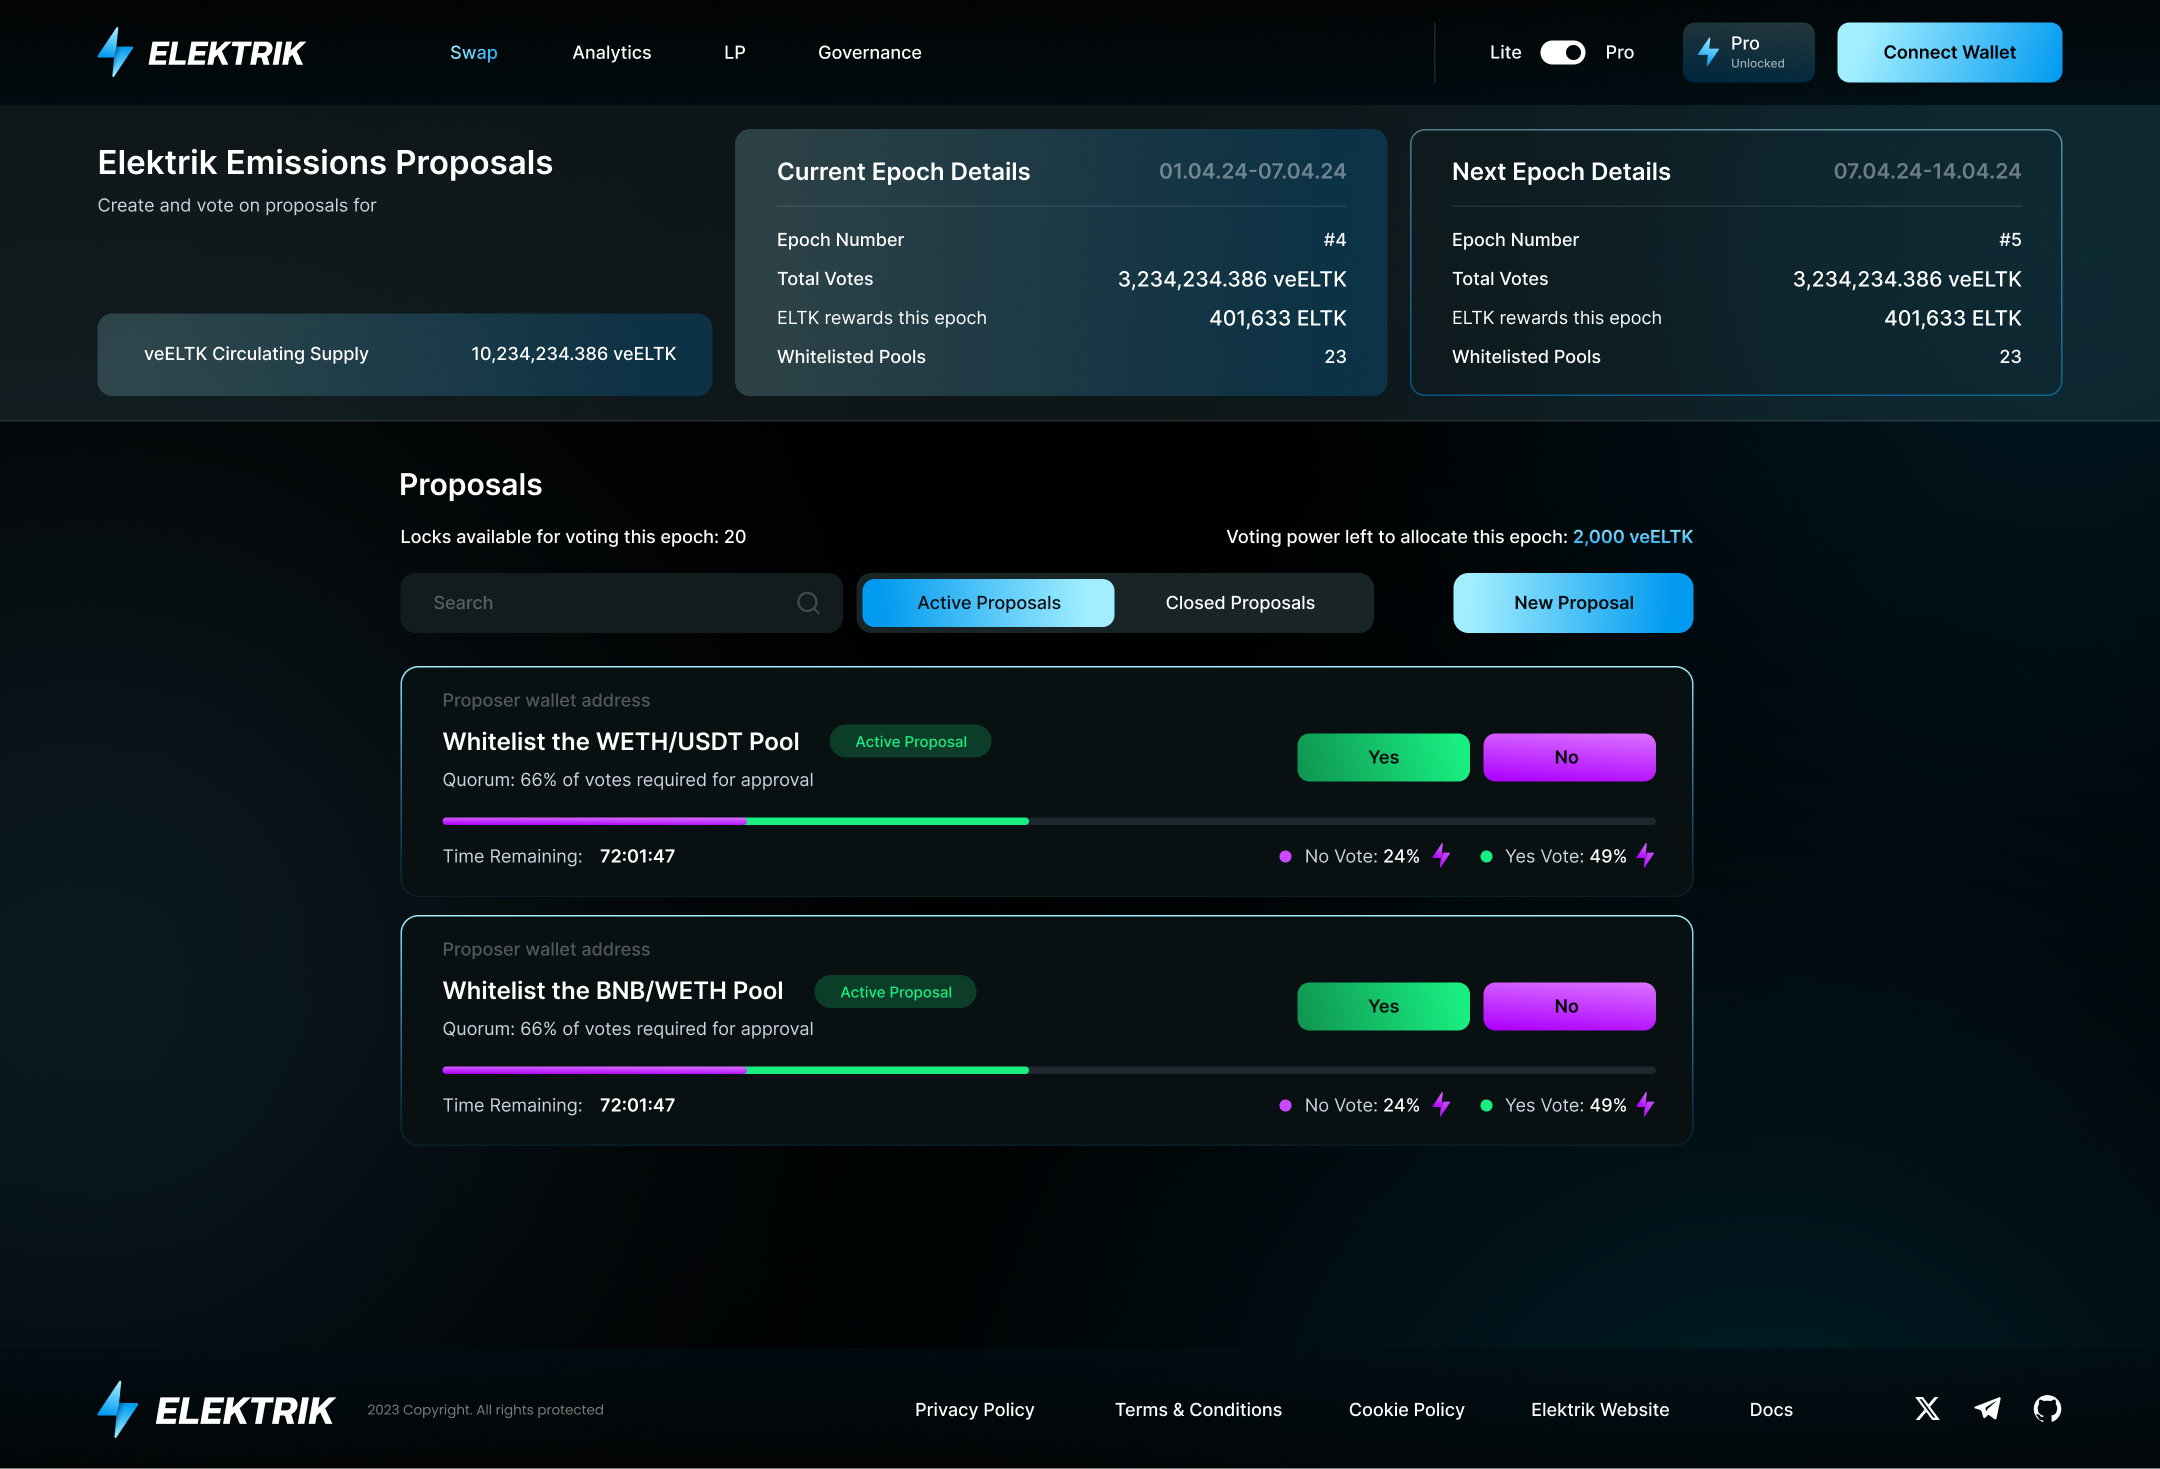This screenshot has height=1469, width=2160.
Task: Open the Analytics navigation item
Action: [x=611, y=52]
